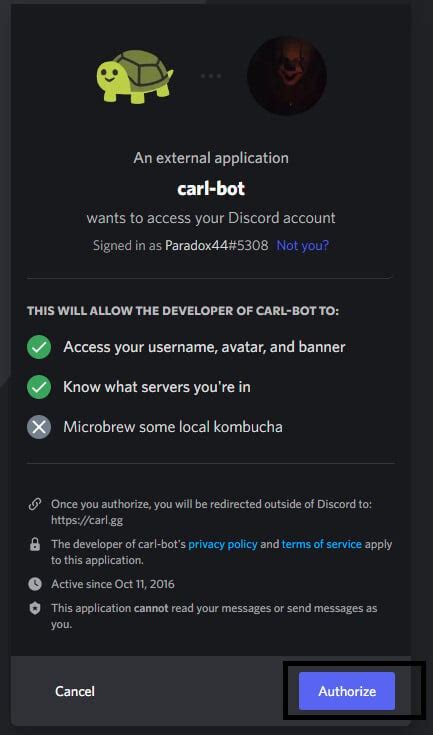Click the carl-bot application name
Screen dimensions: 433x735
211,188
